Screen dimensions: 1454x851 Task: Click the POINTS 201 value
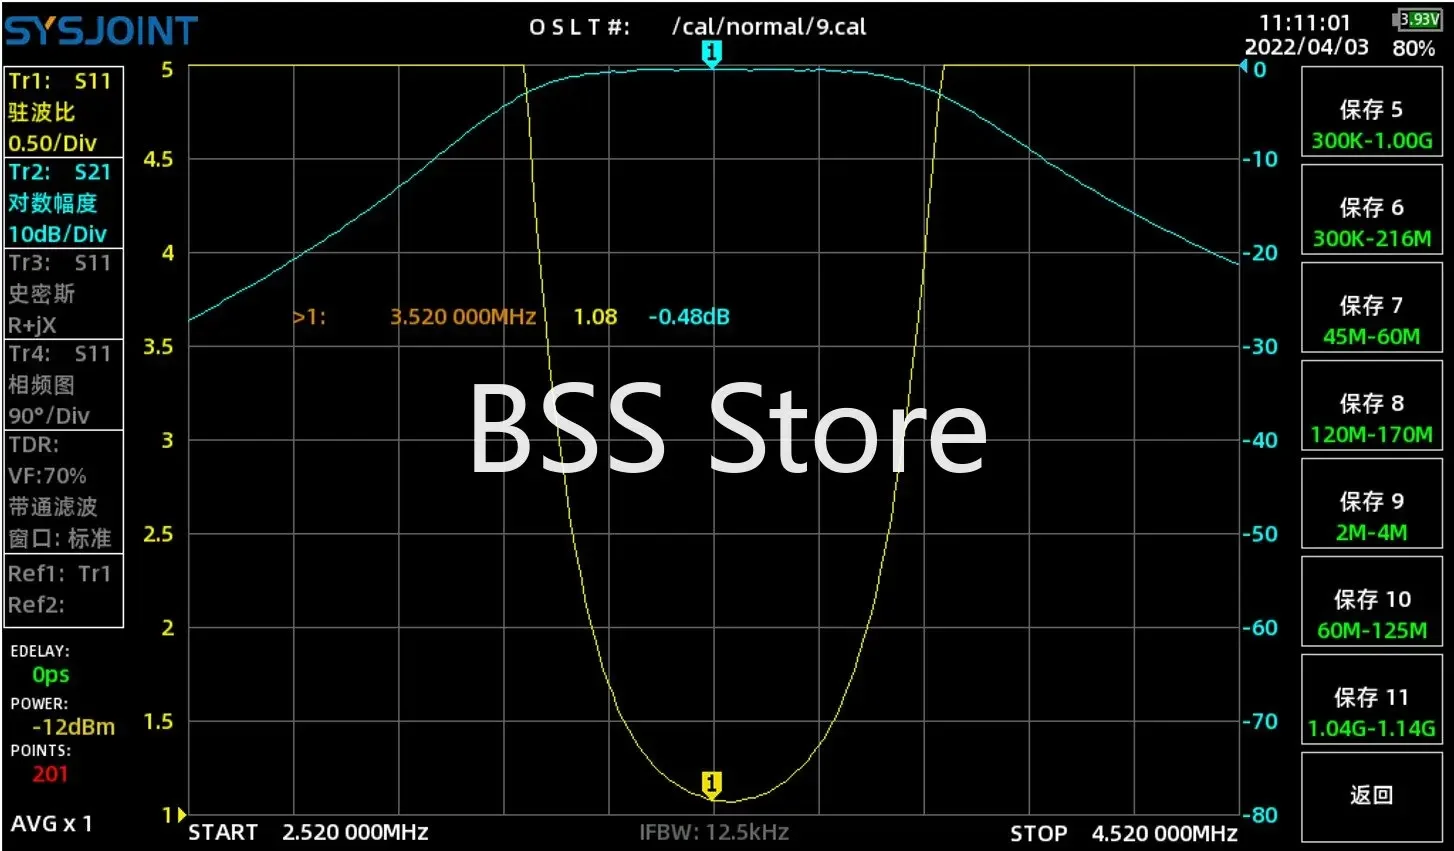tap(50, 773)
